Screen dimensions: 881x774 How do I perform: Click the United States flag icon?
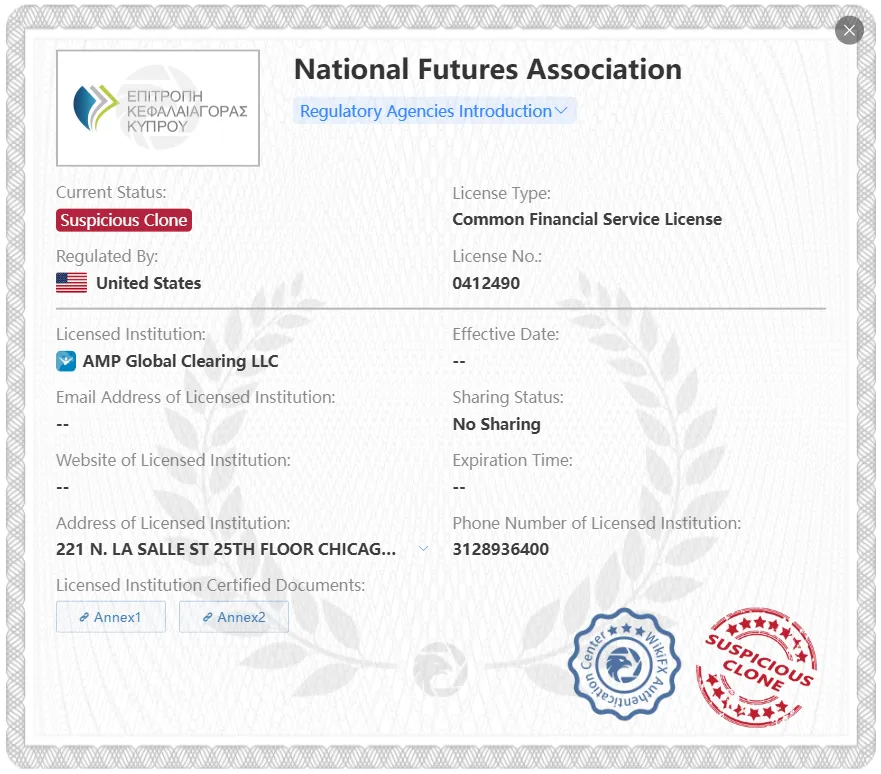click(x=71, y=283)
